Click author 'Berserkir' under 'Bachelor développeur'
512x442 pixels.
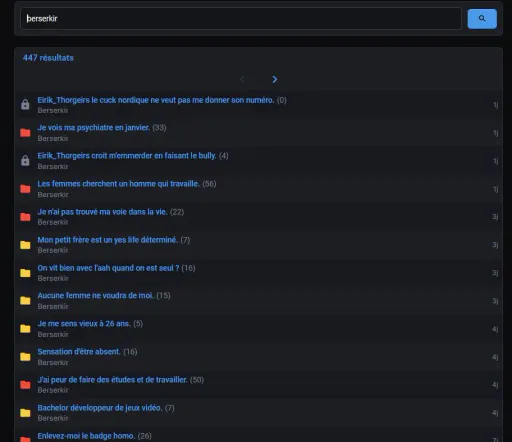[53, 418]
